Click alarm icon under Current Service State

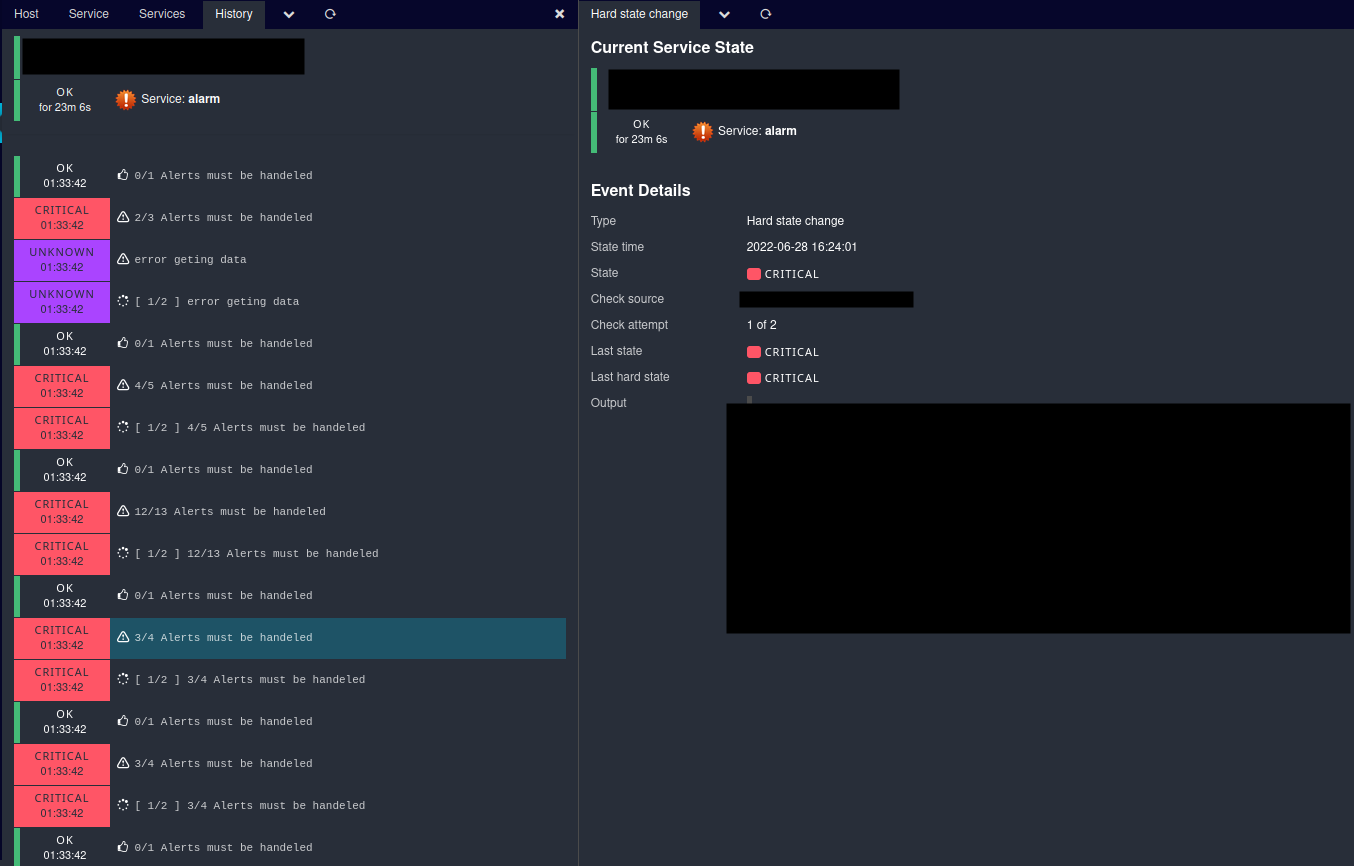702,131
